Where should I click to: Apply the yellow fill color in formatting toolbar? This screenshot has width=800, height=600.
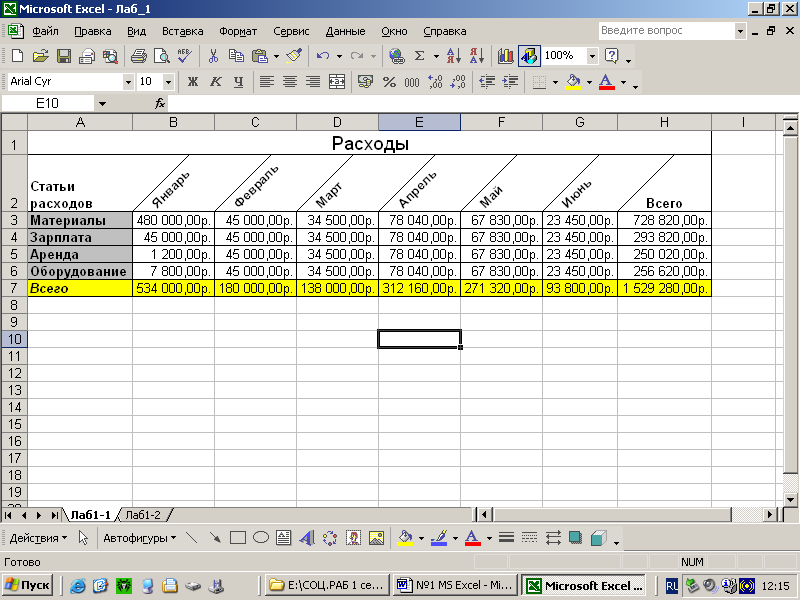[572, 82]
